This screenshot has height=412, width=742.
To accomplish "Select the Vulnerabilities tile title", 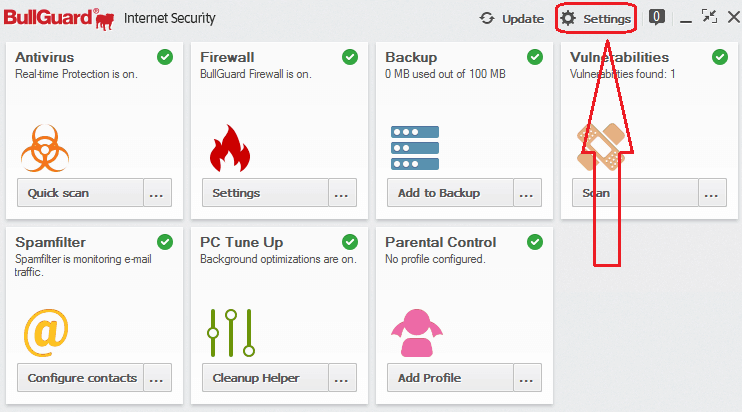I will 619,57.
